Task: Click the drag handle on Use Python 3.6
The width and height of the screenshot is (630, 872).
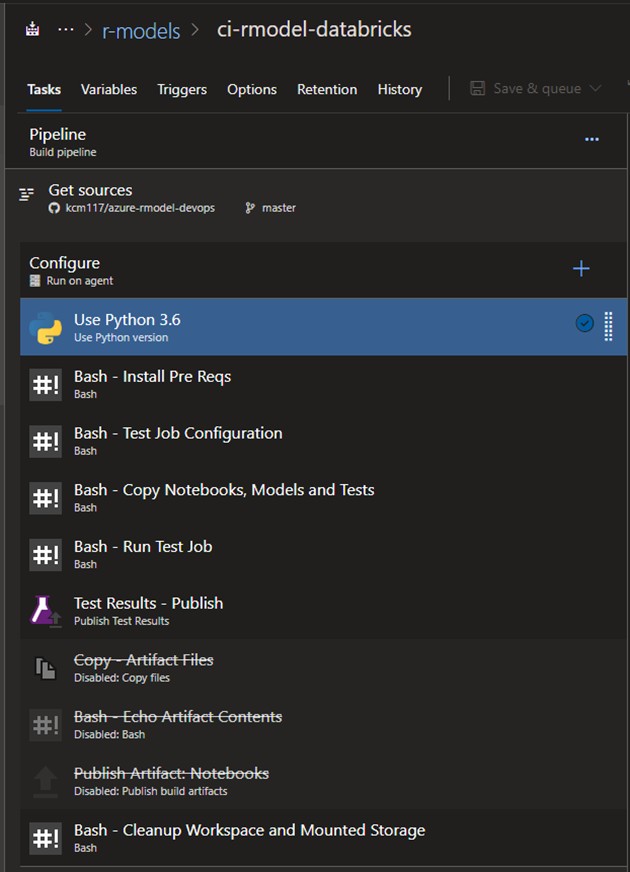Action: click(x=608, y=326)
